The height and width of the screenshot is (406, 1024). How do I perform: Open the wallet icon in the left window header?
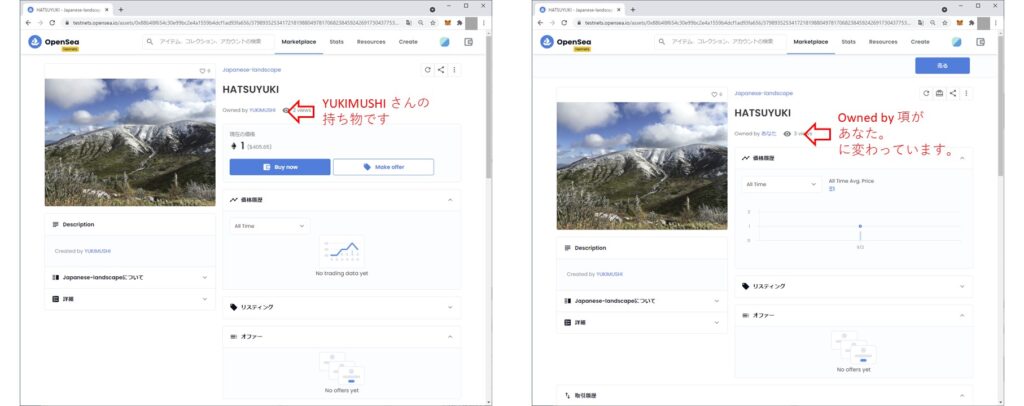pyautogui.click(x=468, y=42)
